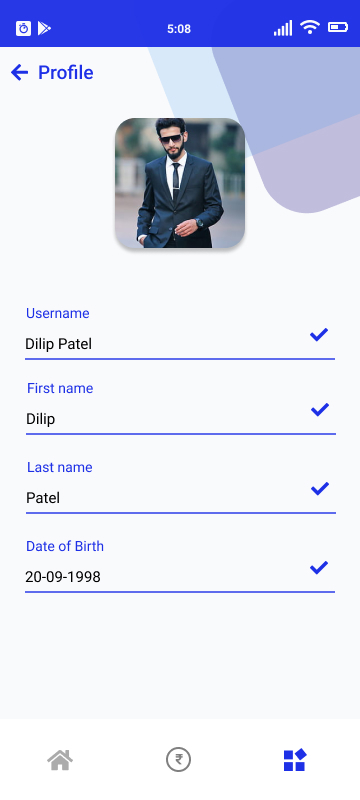Viewport: 360px width, 800px height.
Task: Open the Home tab icon
Action: [x=60, y=760]
